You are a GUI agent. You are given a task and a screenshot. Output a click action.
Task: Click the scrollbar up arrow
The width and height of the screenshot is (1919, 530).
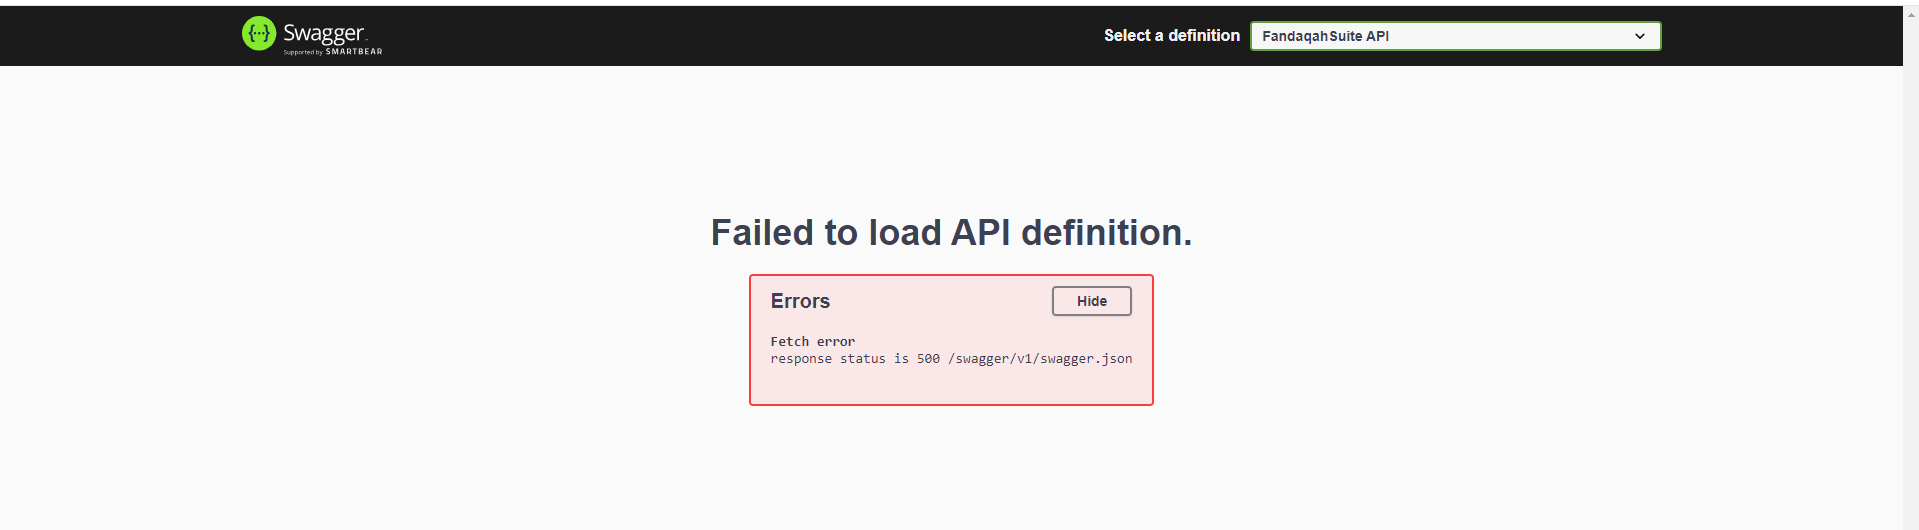coord(1911,15)
